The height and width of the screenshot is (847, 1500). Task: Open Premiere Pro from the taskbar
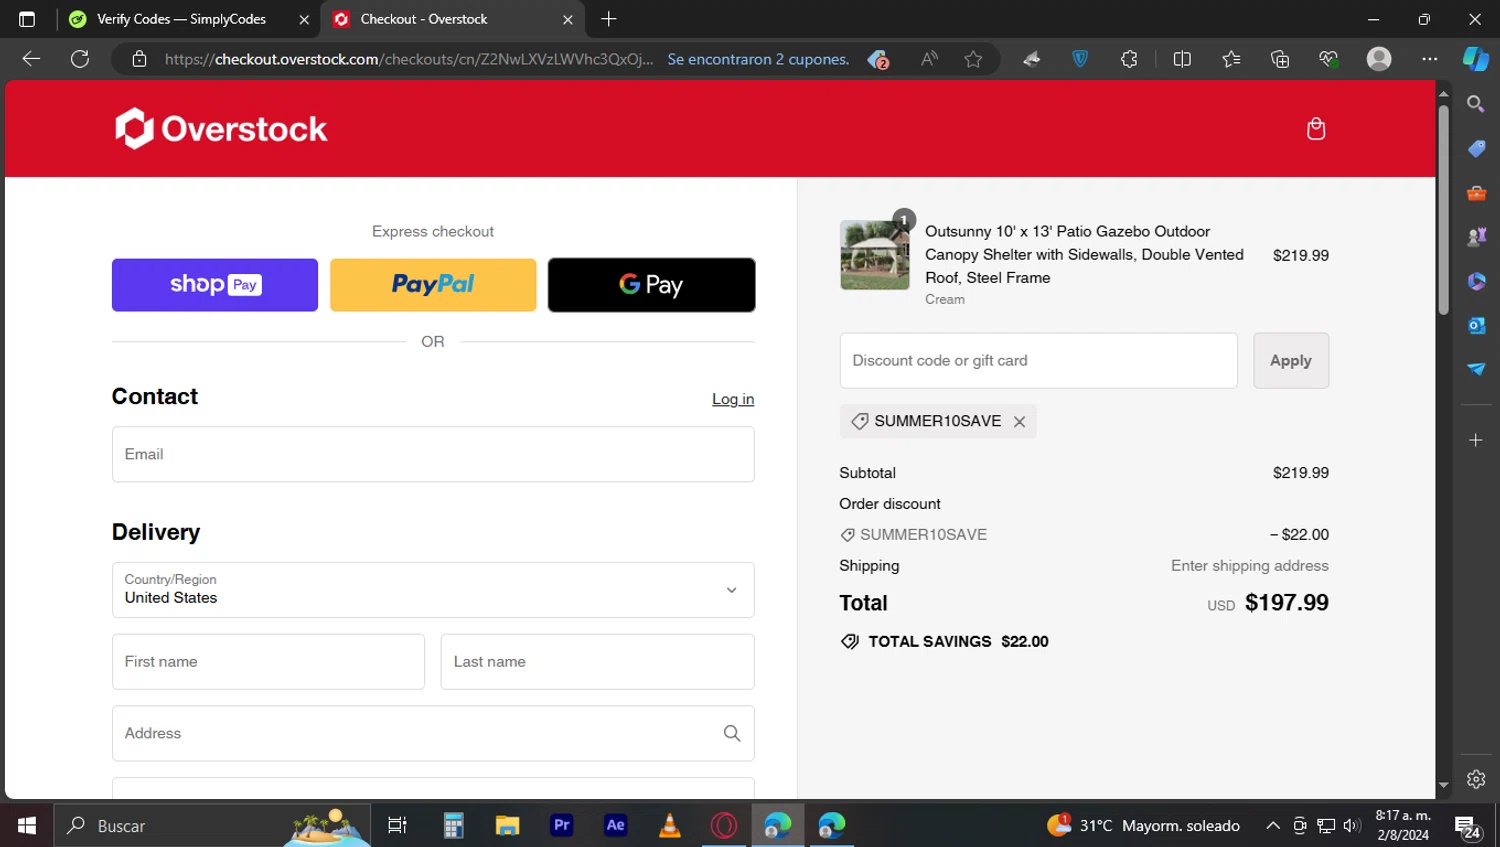click(562, 826)
